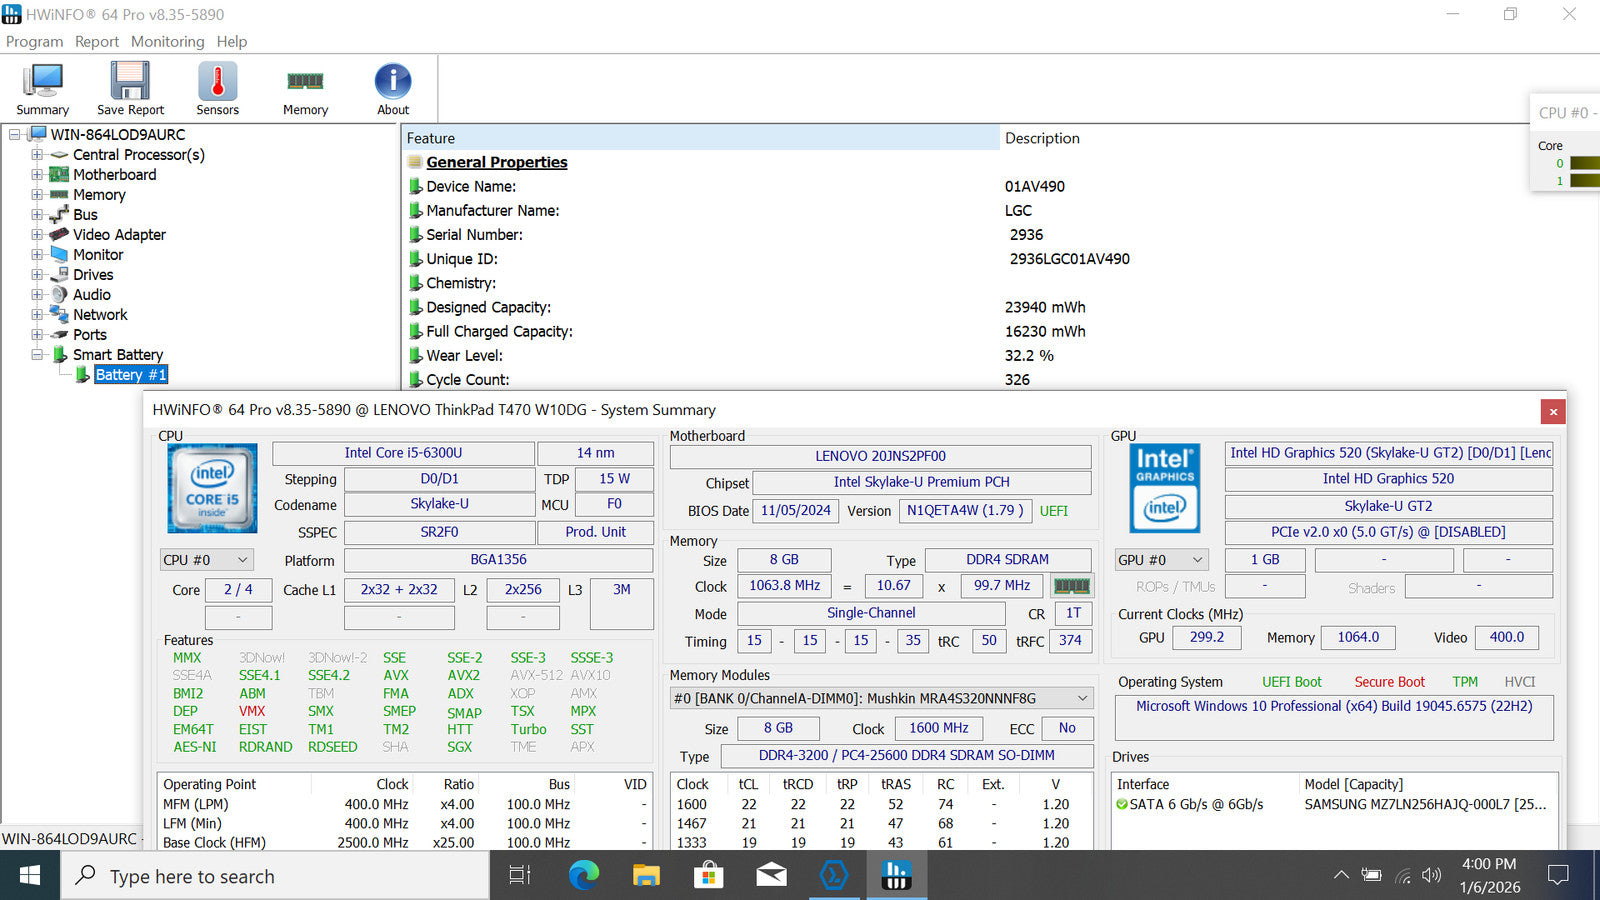Image resolution: width=1600 pixels, height=900 pixels.
Task: Close the System Summary window
Action: tap(1553, 411)
